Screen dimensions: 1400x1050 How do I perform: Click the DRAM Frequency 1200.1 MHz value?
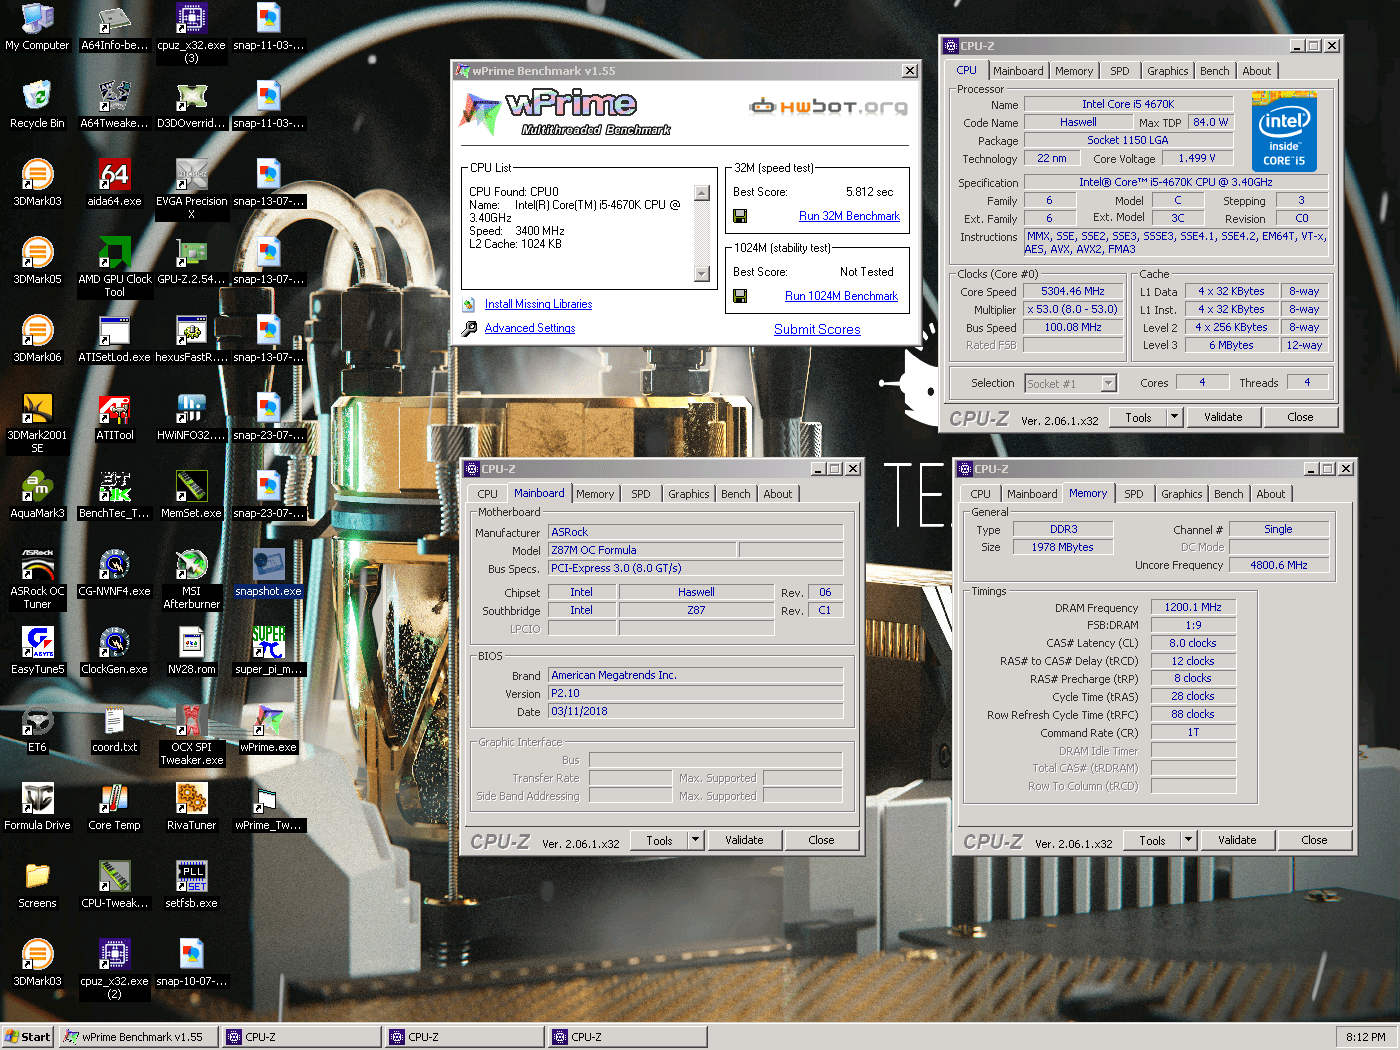pos(1193,607)
